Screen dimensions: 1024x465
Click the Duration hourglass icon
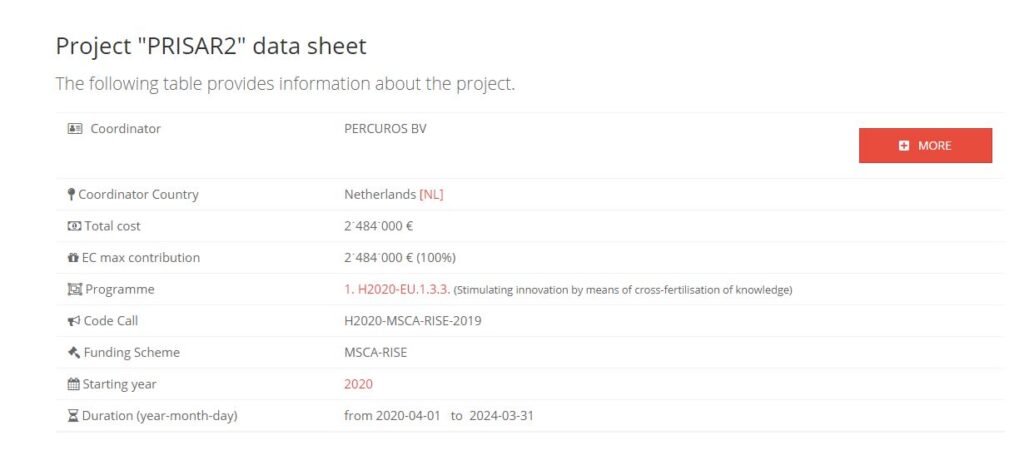pyautogui.click(x=73, y=415)
